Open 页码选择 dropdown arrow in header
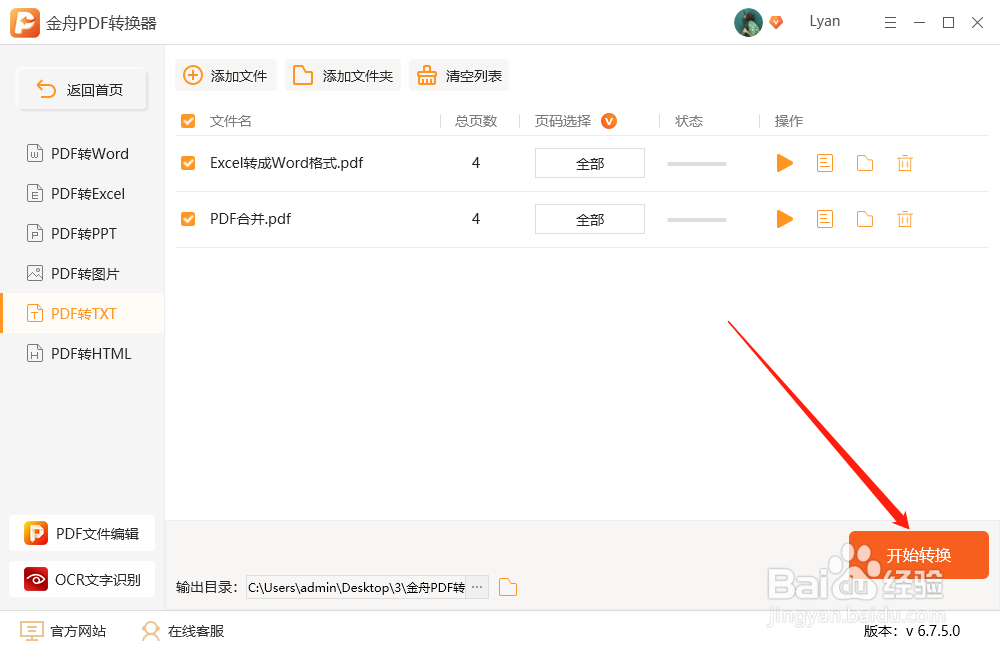Image resolution: width=1000 pixels, height=650 pixels. 609,121
